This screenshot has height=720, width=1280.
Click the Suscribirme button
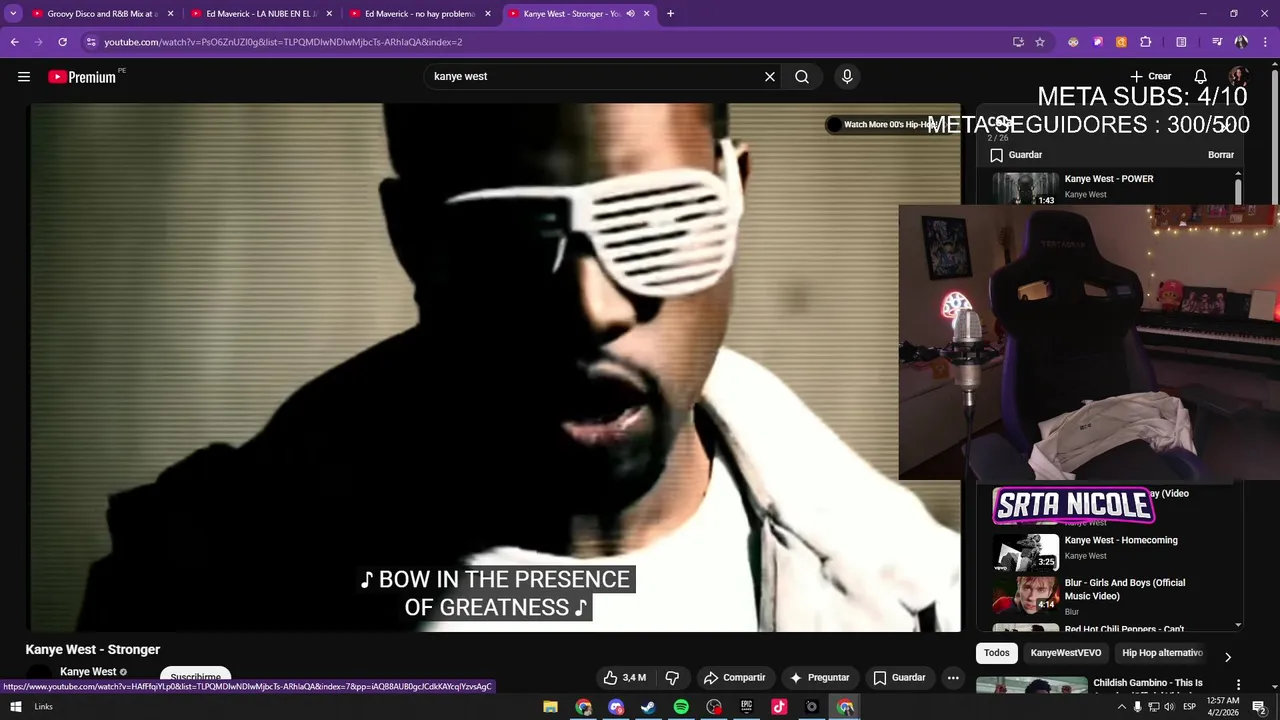pyautogui.click(x=196, y=677)
